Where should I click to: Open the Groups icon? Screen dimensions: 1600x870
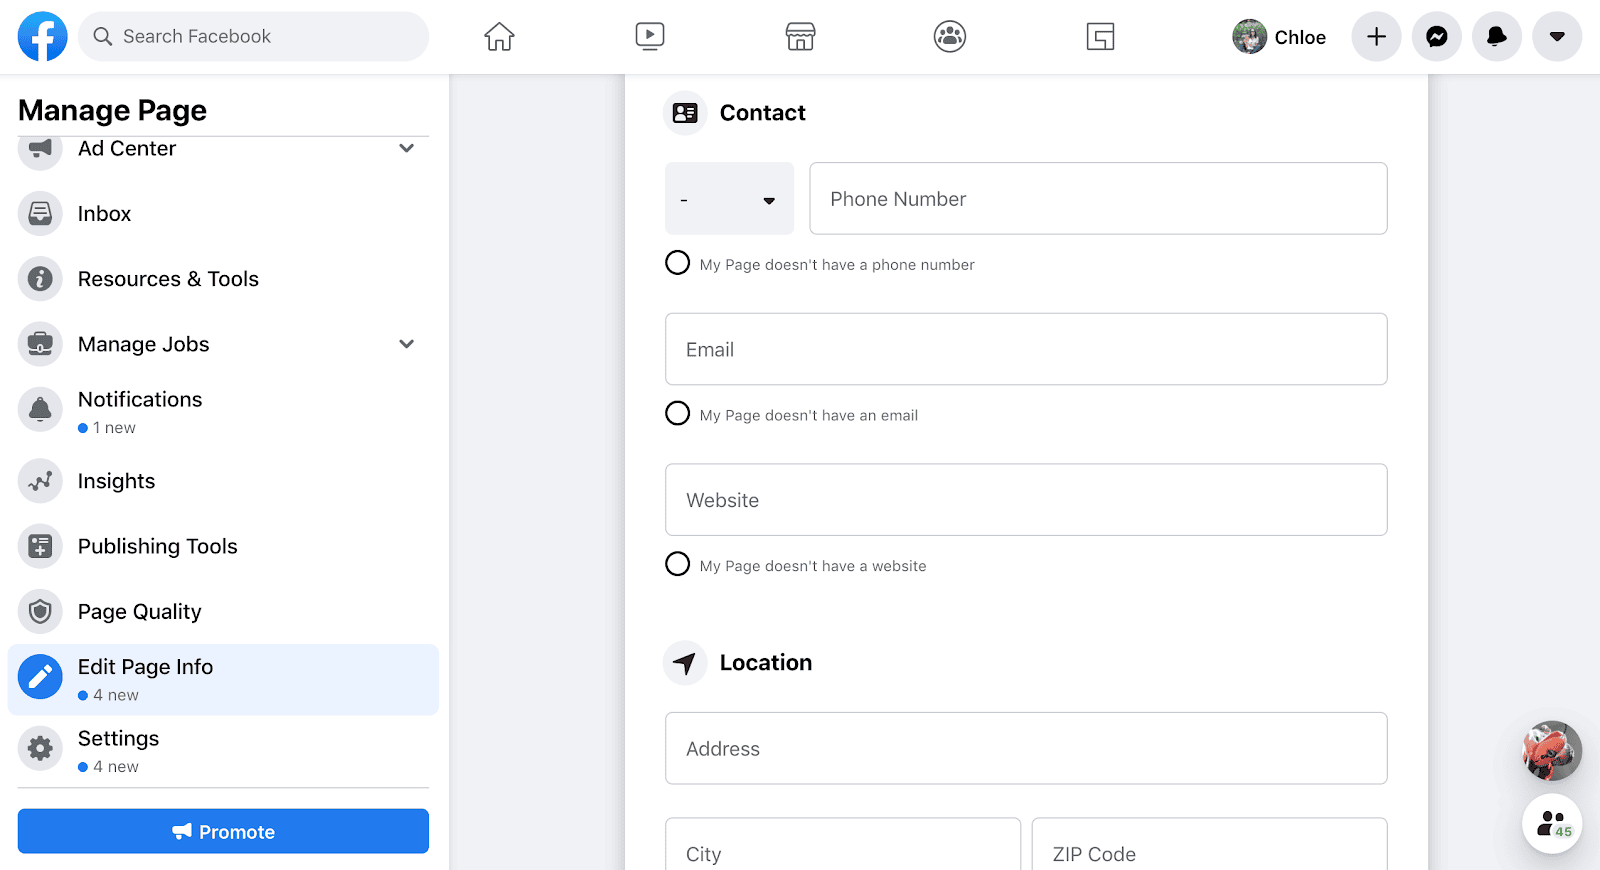click(950, 37)
